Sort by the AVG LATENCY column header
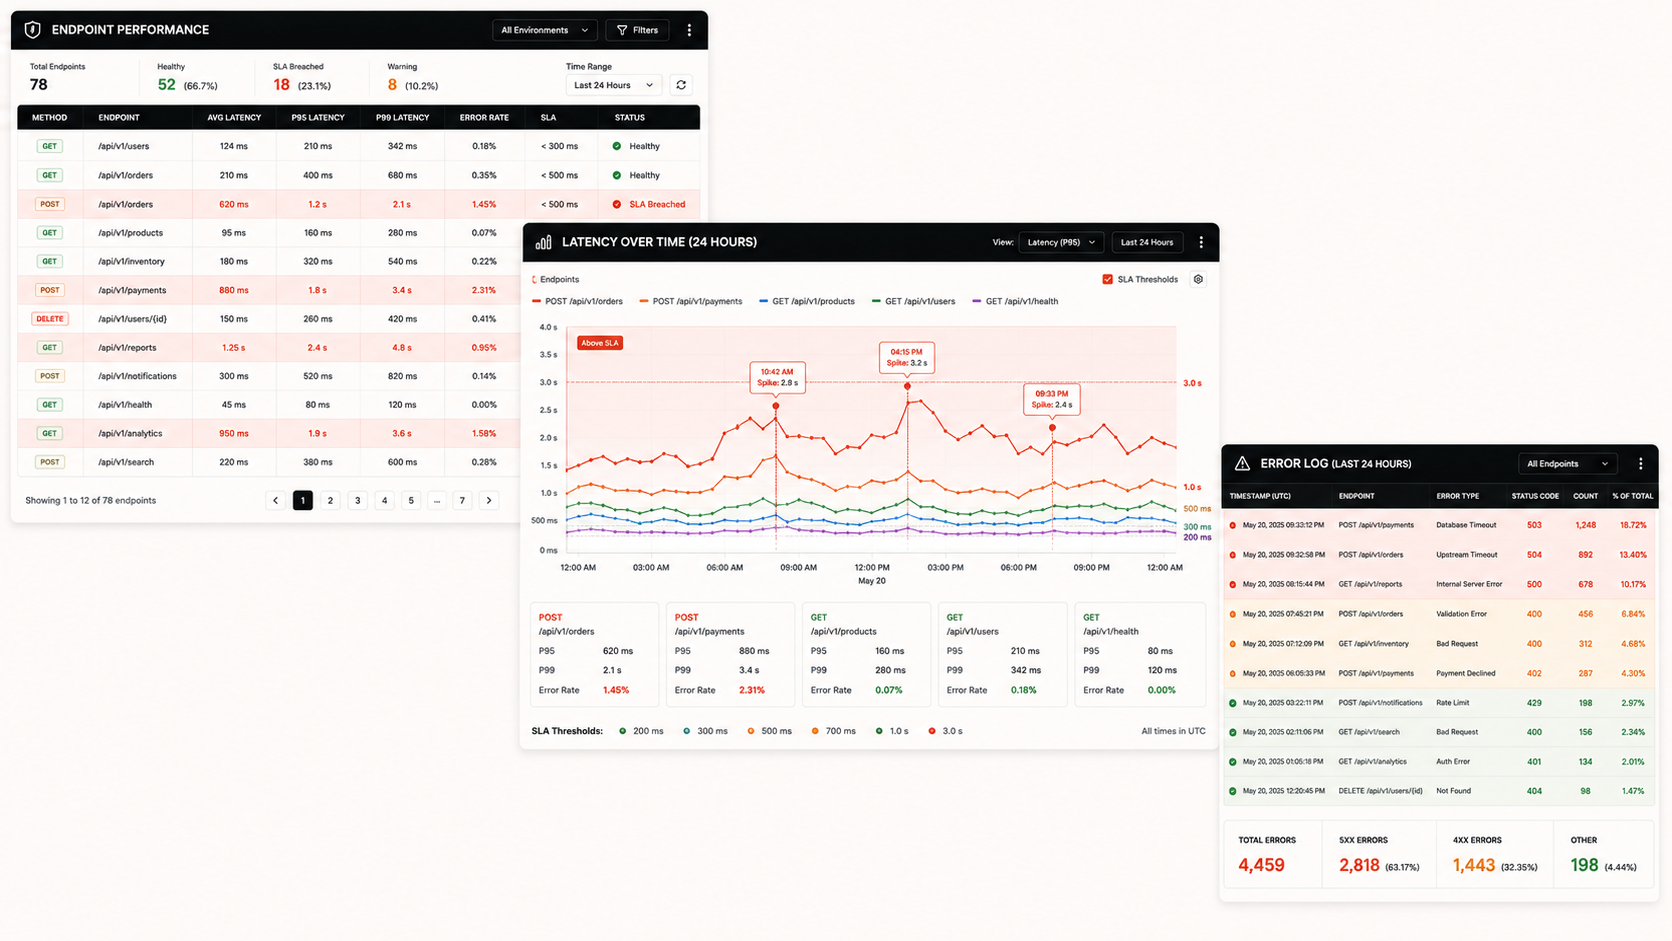 (x=234, y=117)
